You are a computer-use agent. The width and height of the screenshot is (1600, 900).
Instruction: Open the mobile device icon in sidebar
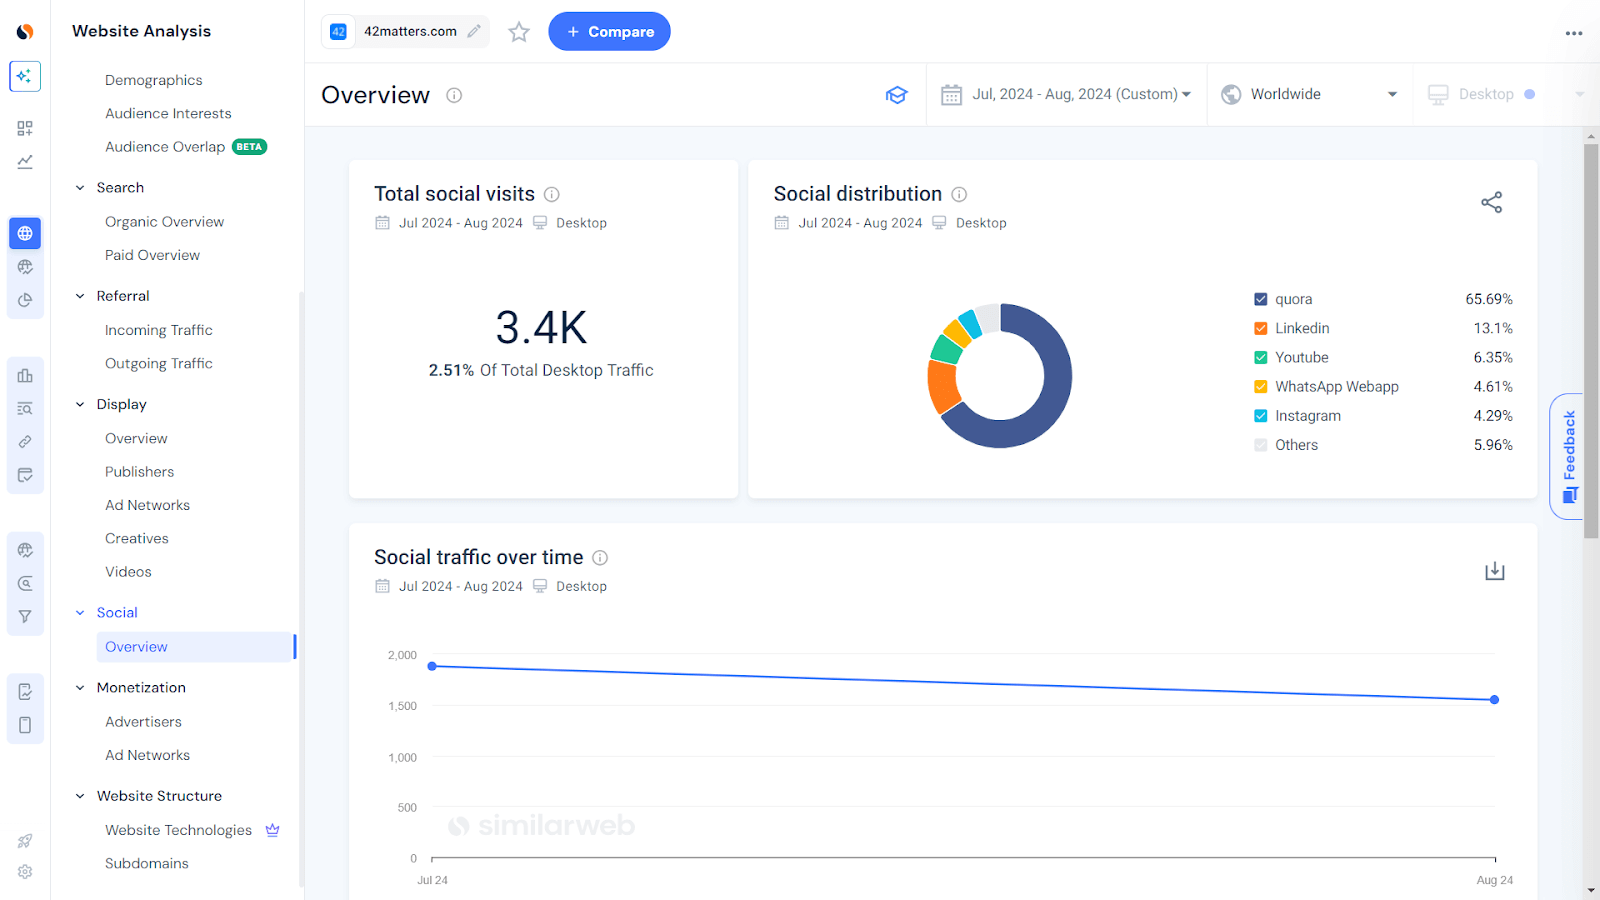pyautogui.click(x=25, y=725)
